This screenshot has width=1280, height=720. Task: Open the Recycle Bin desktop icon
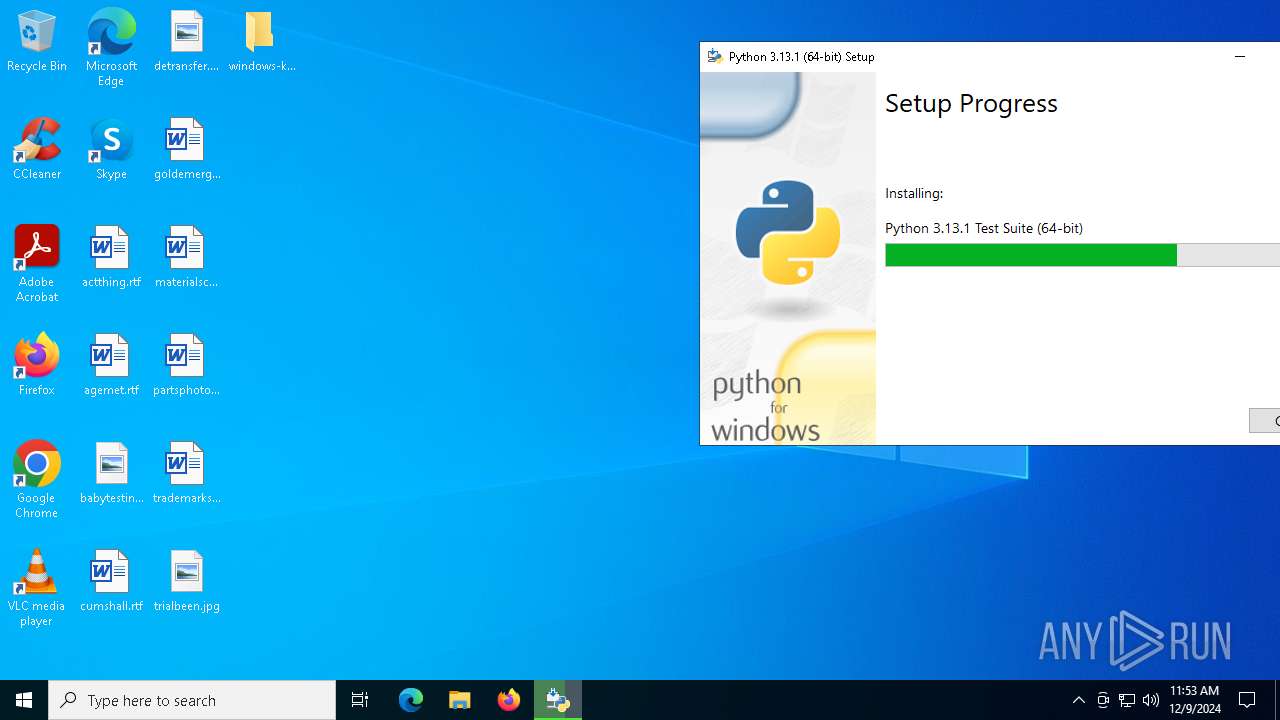(x=37, y=42)
